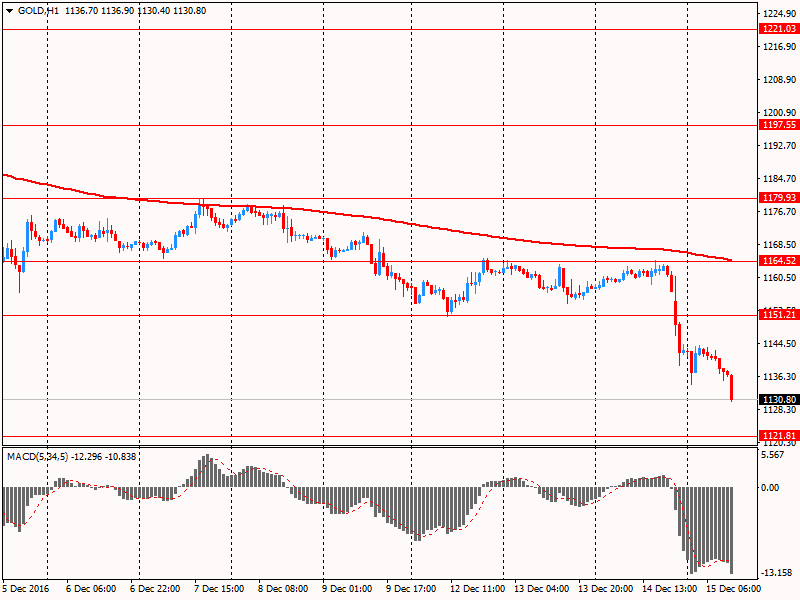Select the latest red candle at 1130.80

coord(732,388)
